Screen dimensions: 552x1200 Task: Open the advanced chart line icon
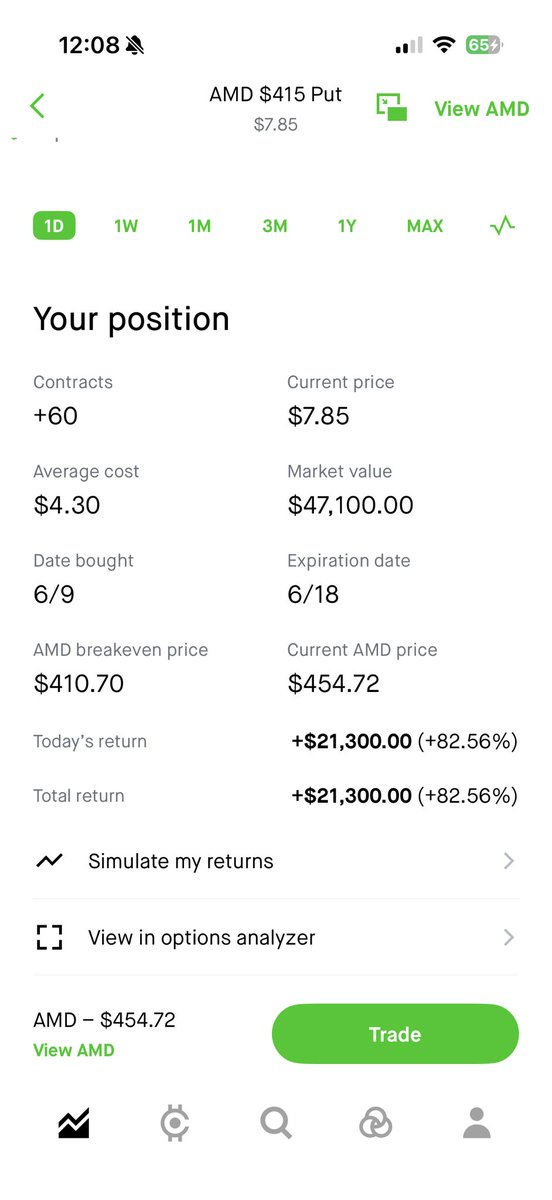(x=502, y=226)
